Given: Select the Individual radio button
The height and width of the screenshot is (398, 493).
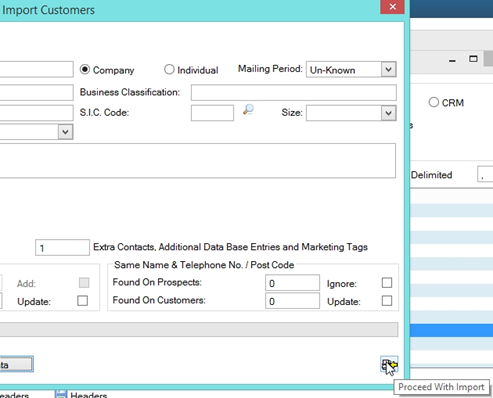Looking at the screenshot, I should click(169, 69).
